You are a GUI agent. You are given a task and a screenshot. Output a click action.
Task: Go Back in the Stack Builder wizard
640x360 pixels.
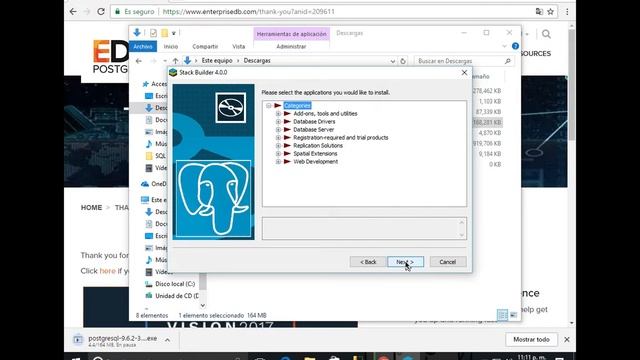[368, 262]
